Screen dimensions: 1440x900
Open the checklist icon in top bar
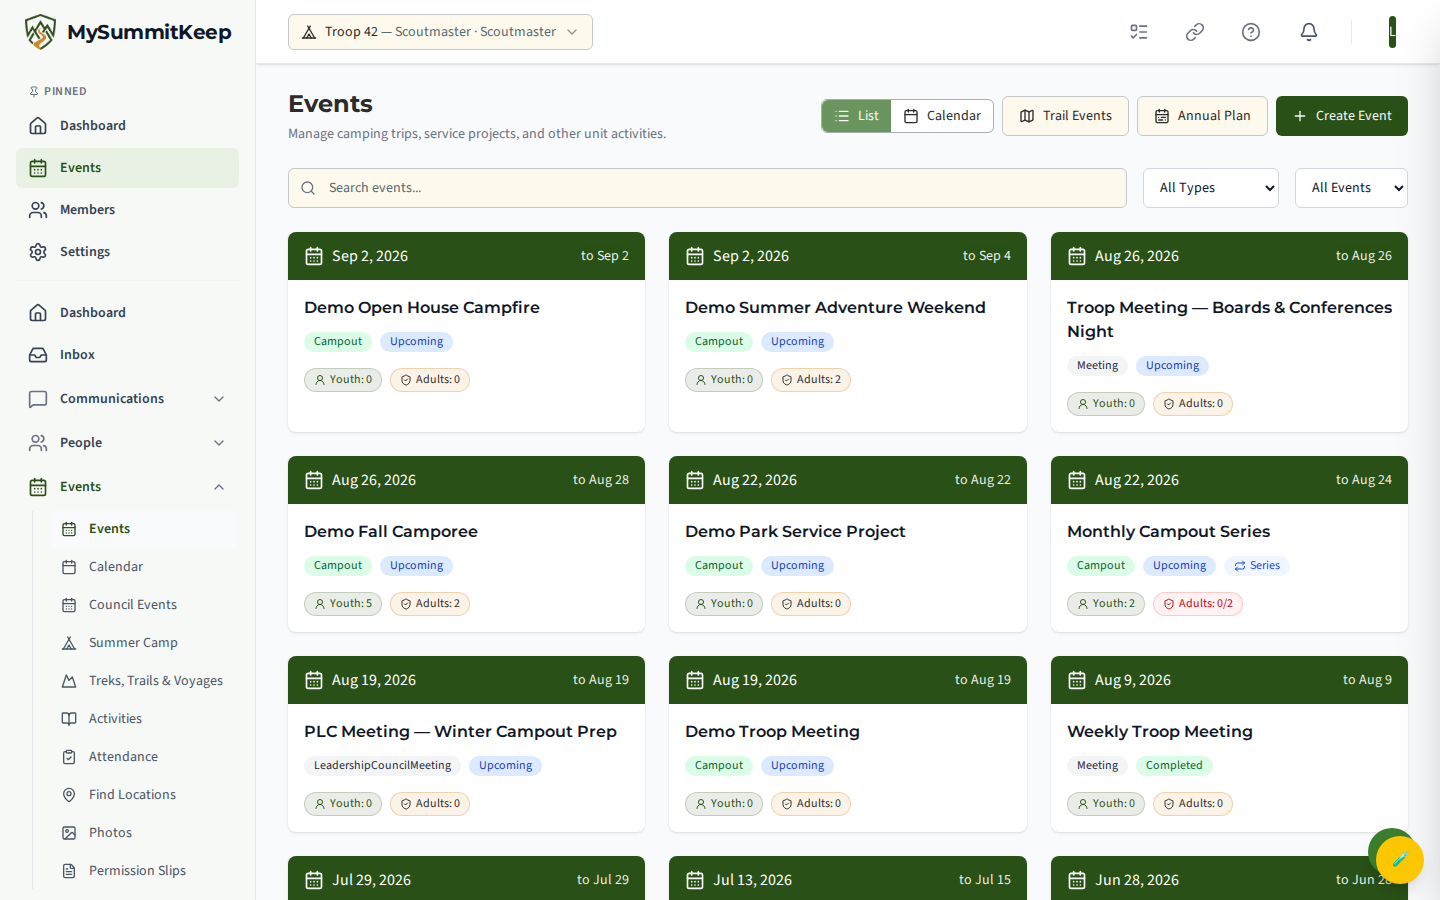(x=1139, y=32)
